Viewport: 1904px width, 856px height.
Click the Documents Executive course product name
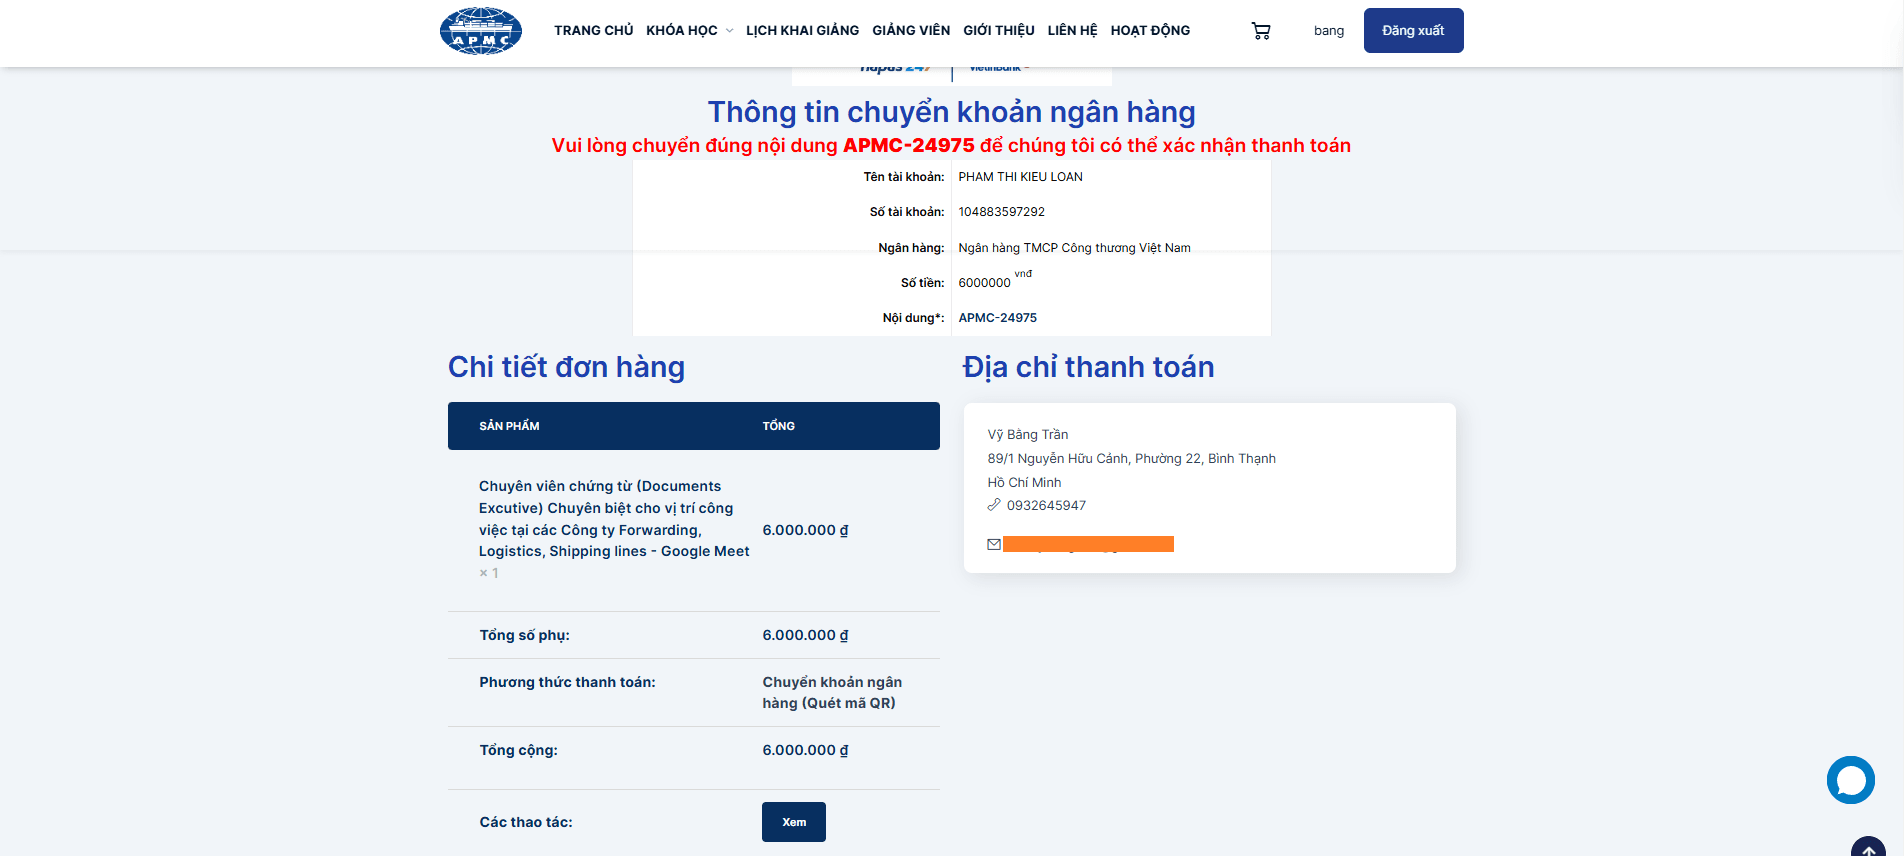point(613,518)
